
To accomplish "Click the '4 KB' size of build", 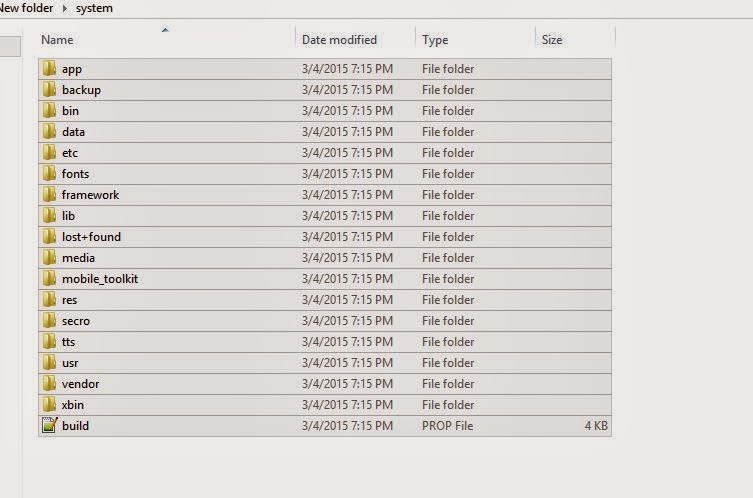I will [x=596, y=426].
